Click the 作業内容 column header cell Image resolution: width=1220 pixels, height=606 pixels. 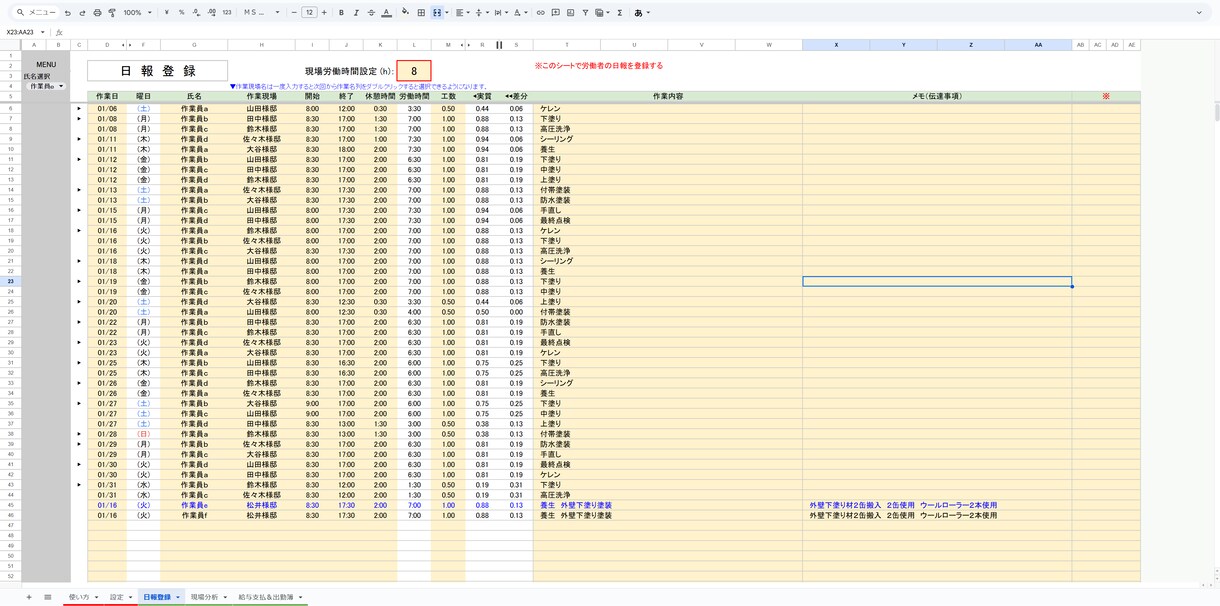(667, 96)
